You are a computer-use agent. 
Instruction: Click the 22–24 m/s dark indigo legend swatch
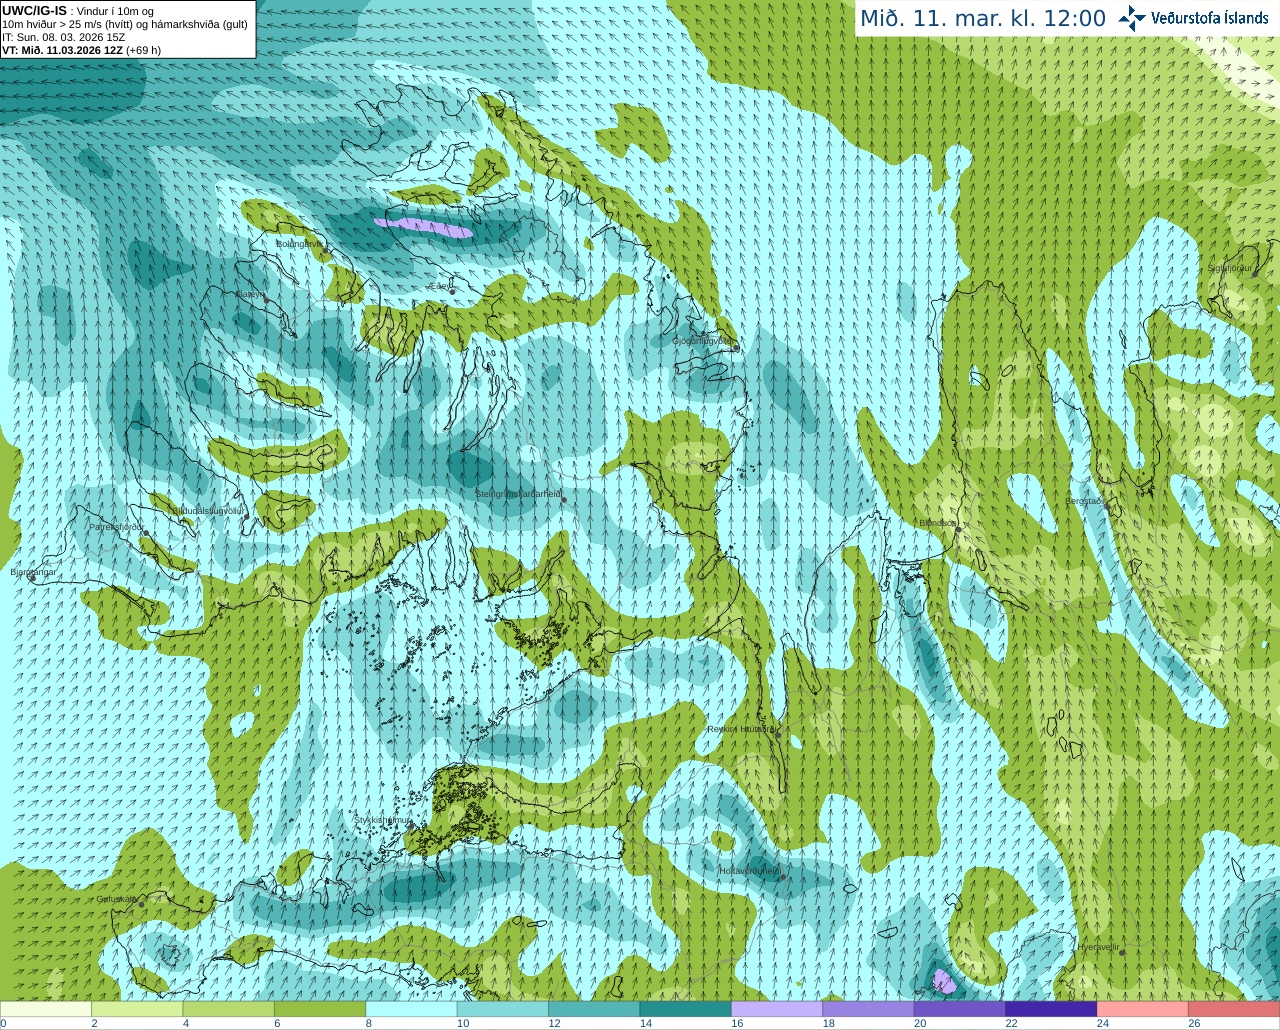click(1051, 1009)
